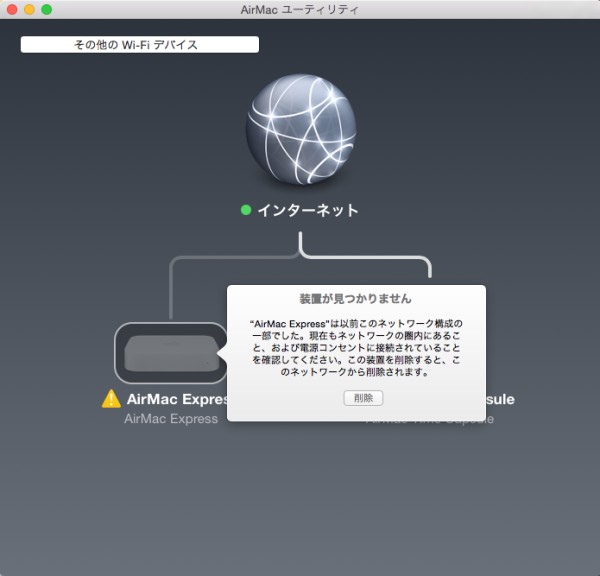Click the green Internet status dot

246,210
